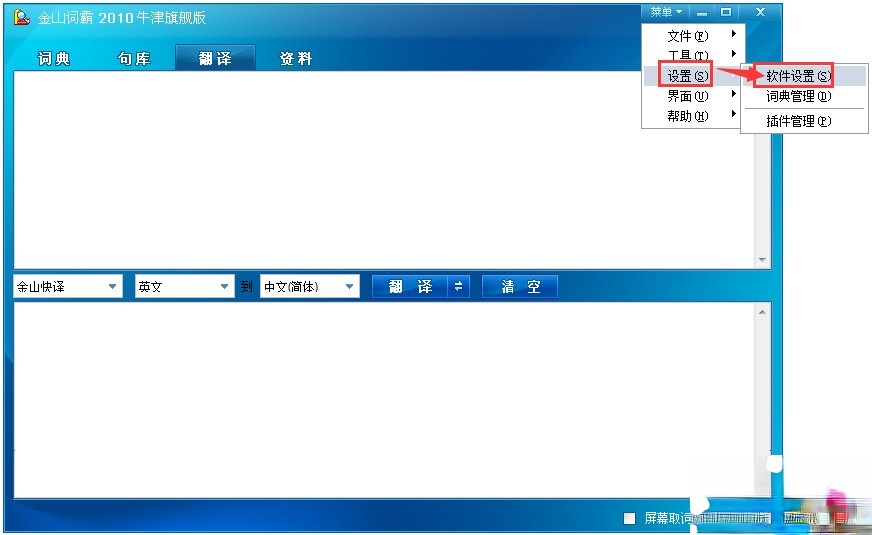The width and height of the screenshot is (872, 535).
Task: Open the target language 中文(简体) dropdown
Action: (x=310, y=286)
